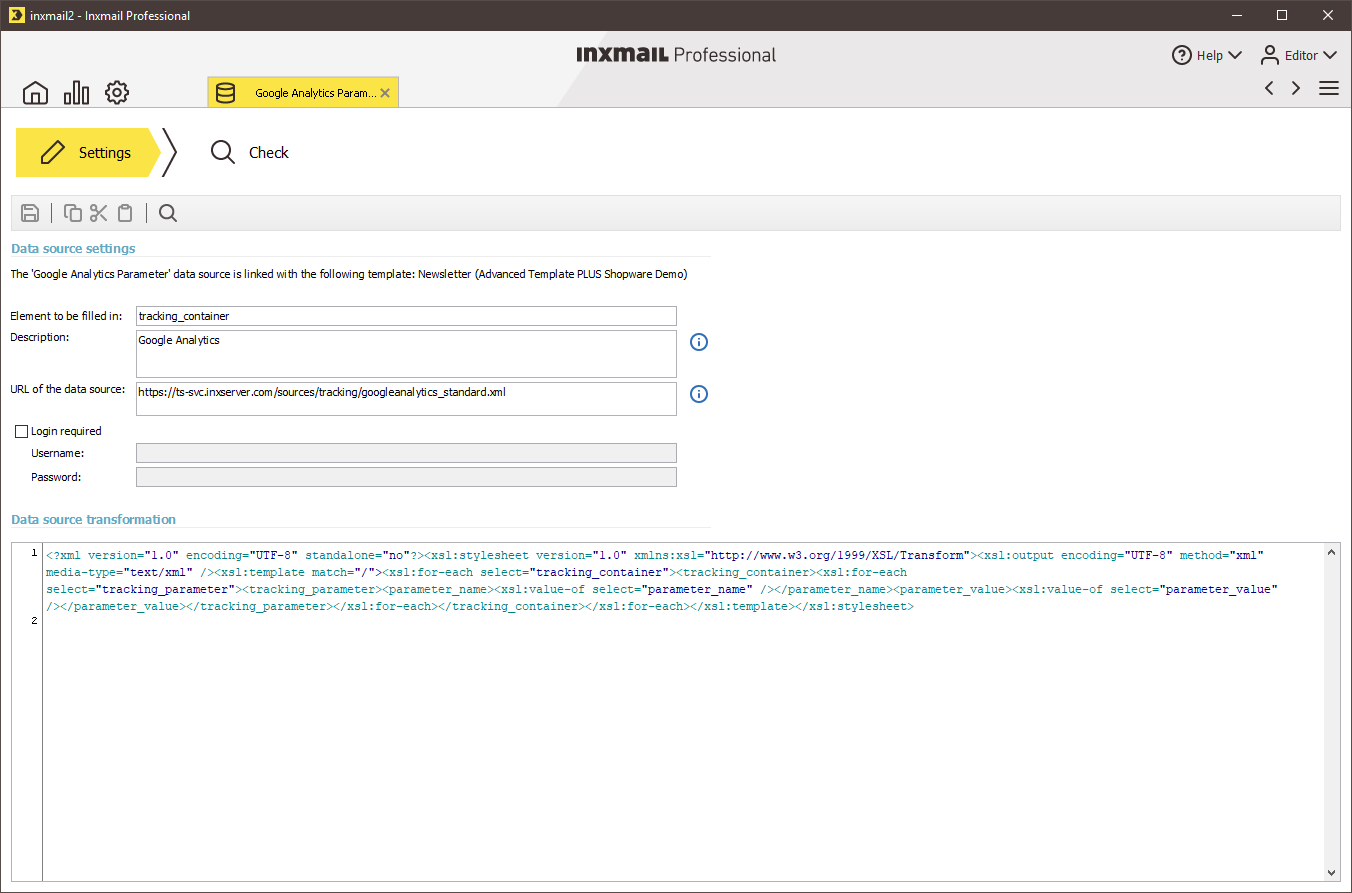
Task: Click the transformation editor up scroll arrow
Action: 1331,552
